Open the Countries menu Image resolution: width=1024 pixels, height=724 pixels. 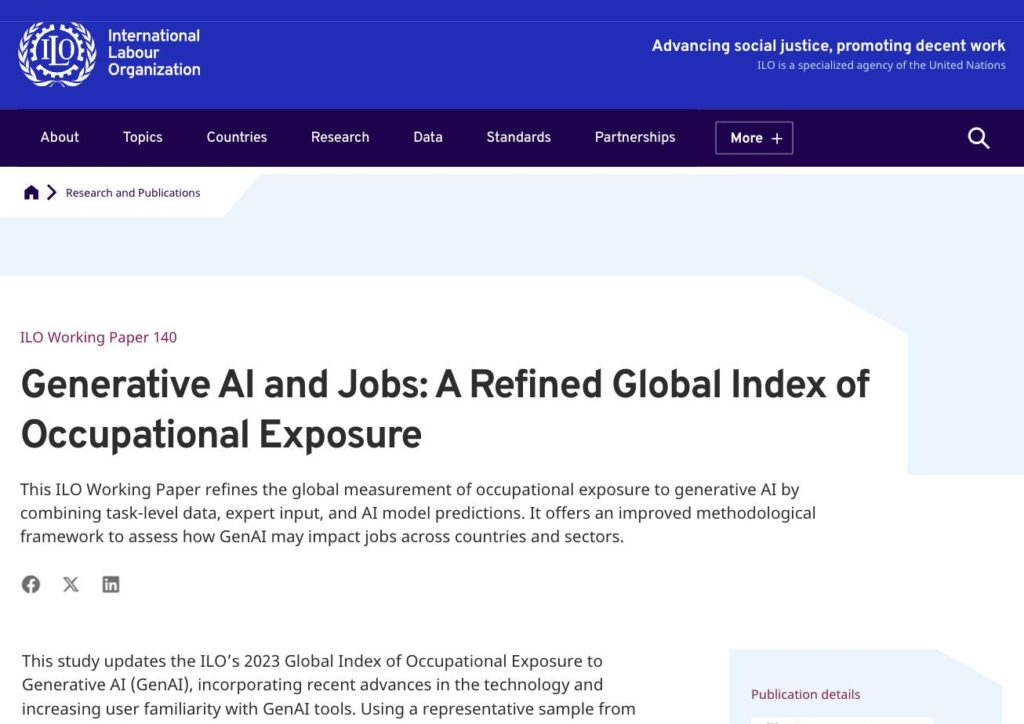point(236,137)
